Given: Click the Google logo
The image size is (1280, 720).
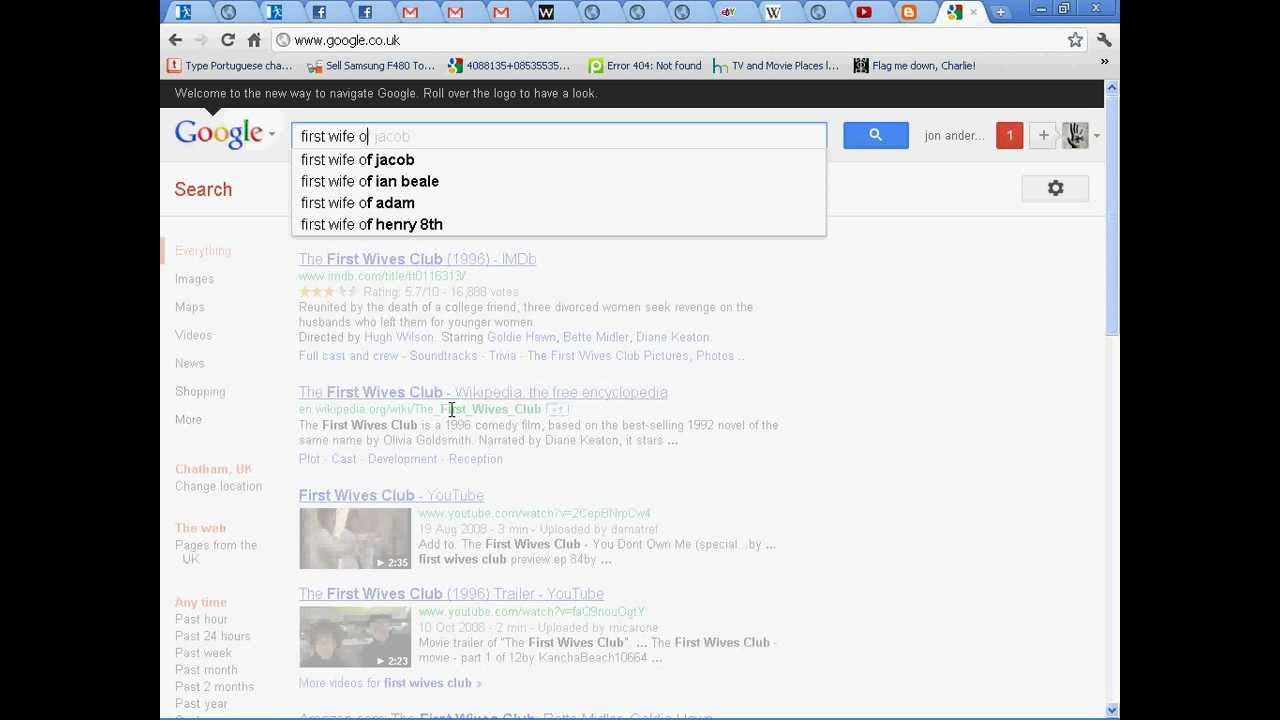Looking at the screenshot, I should click(218, 134).
